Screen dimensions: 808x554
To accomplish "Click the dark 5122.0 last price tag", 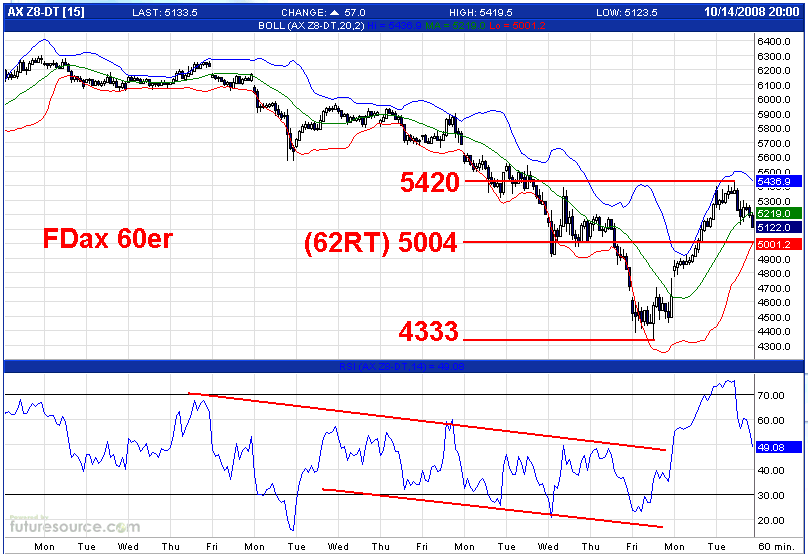I will [779, 227].
